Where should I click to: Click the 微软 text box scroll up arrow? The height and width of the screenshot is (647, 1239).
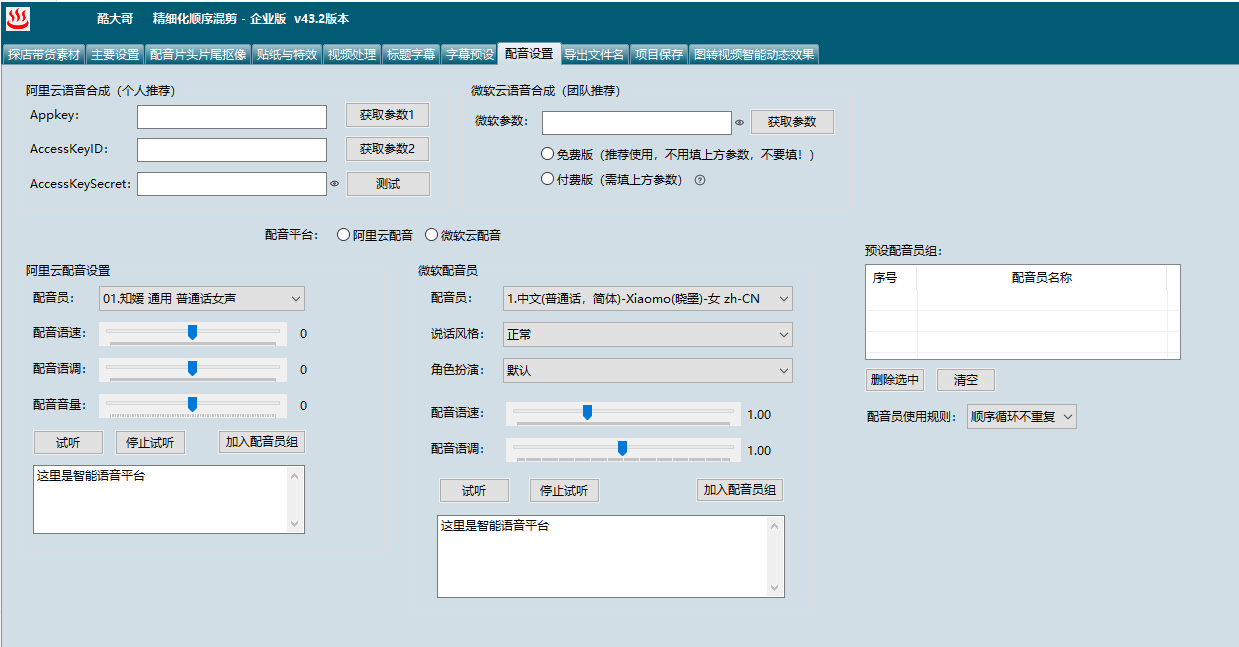coord(775,525)
